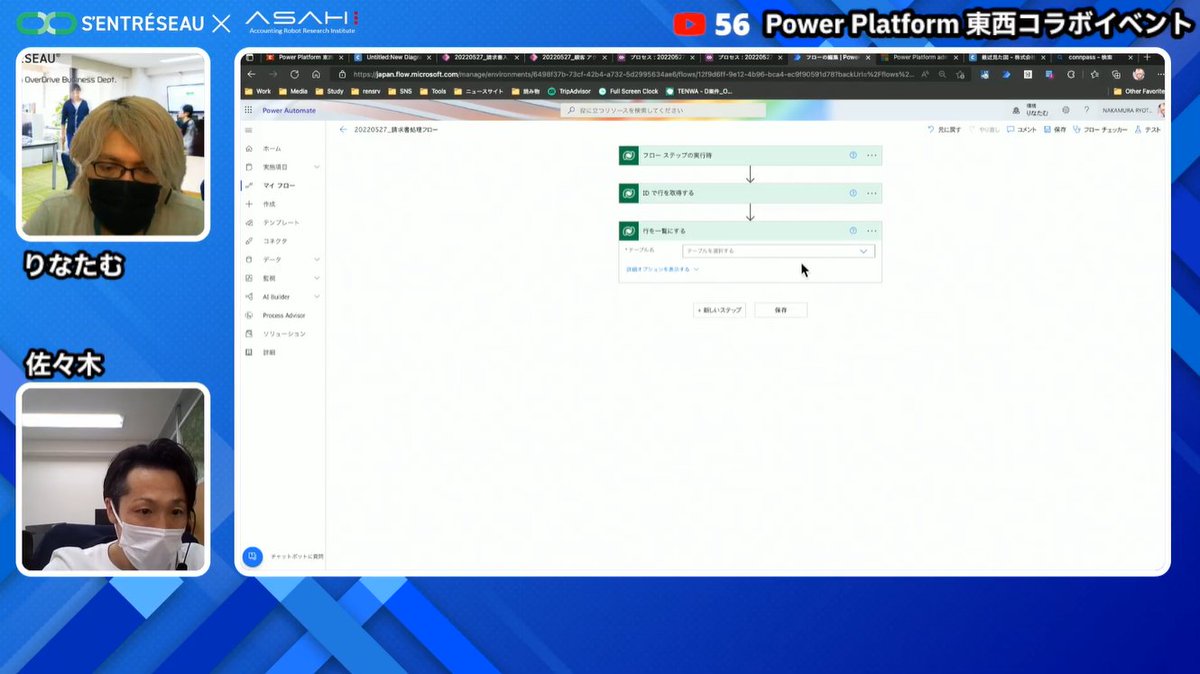Screen dimensions: 1200x674
Task: Open ellipsis menu of 行を一覧にする step
Action: (x=872, y=230)
